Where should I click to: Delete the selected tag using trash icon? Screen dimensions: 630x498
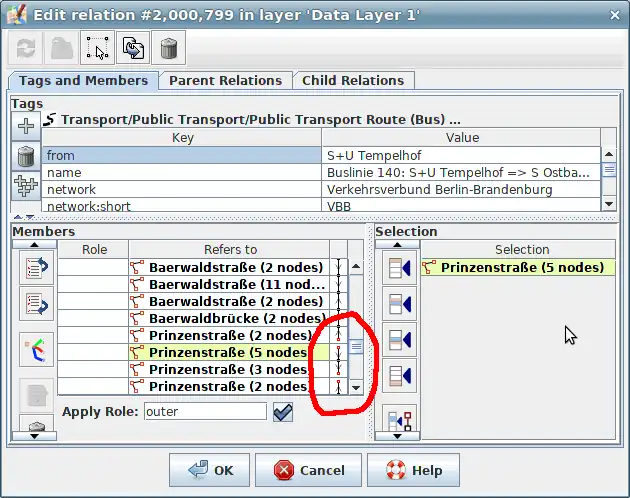(x=26, y=156)
